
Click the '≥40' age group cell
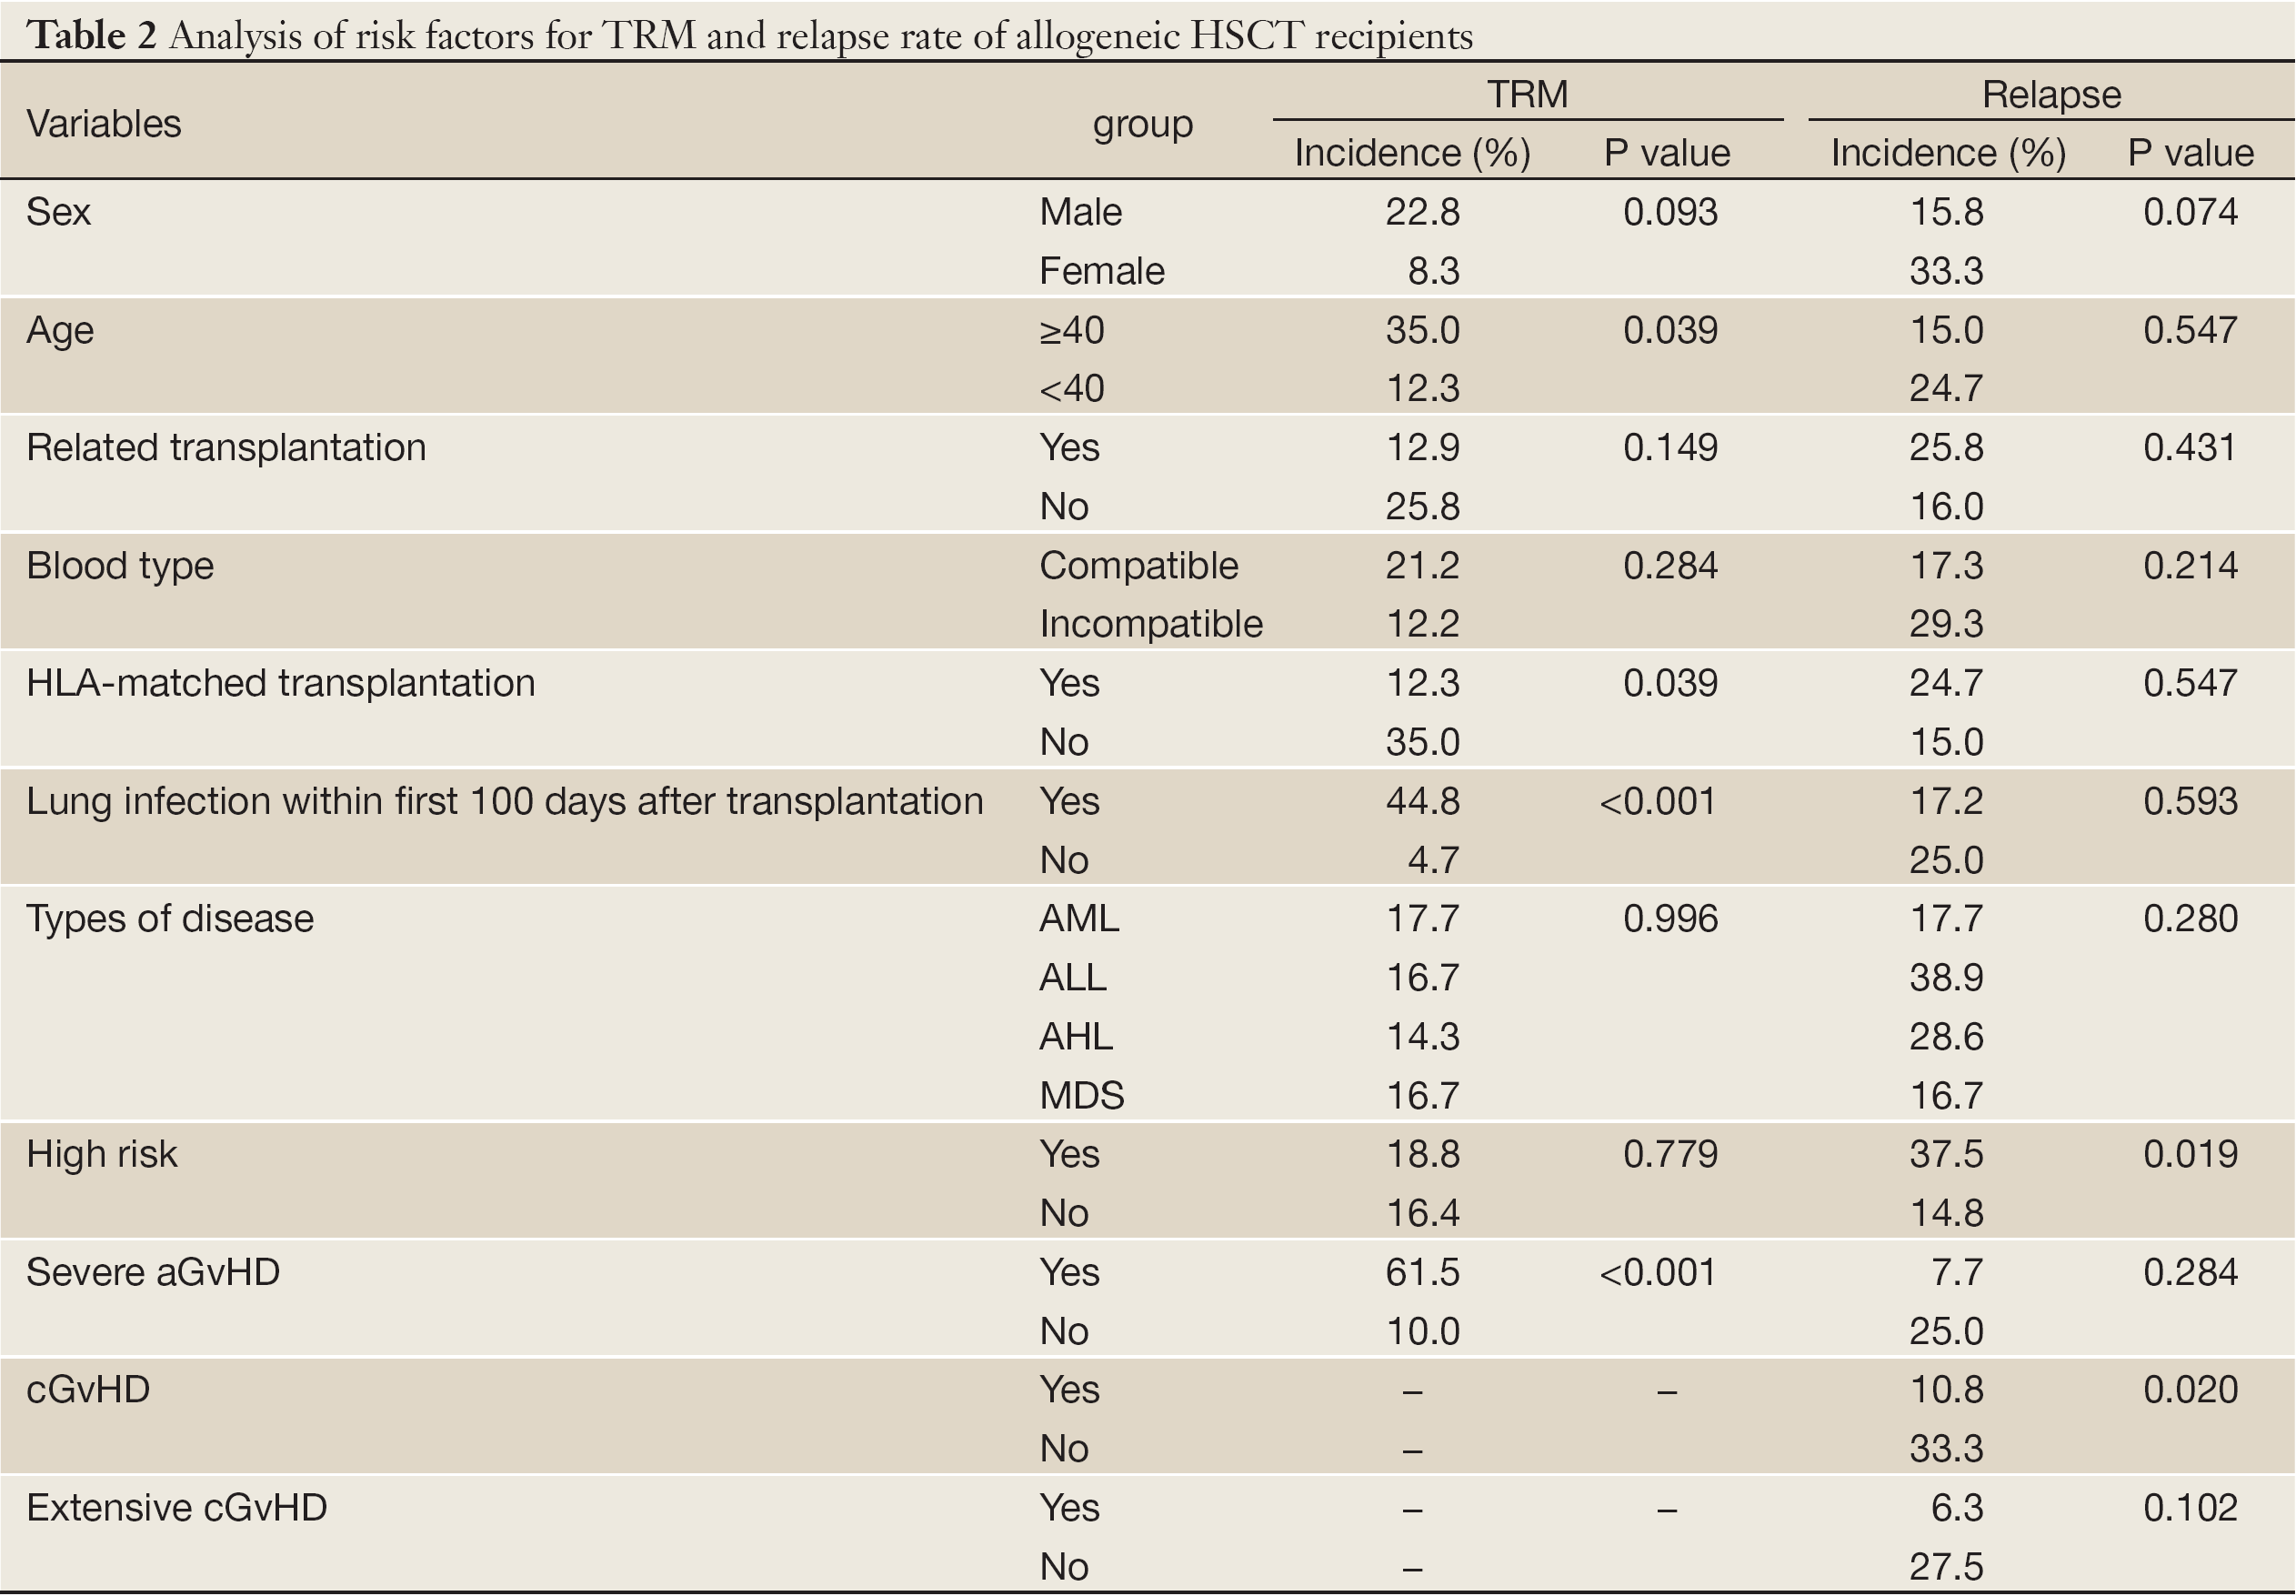pyautogui.click(x=1072, y=330)
